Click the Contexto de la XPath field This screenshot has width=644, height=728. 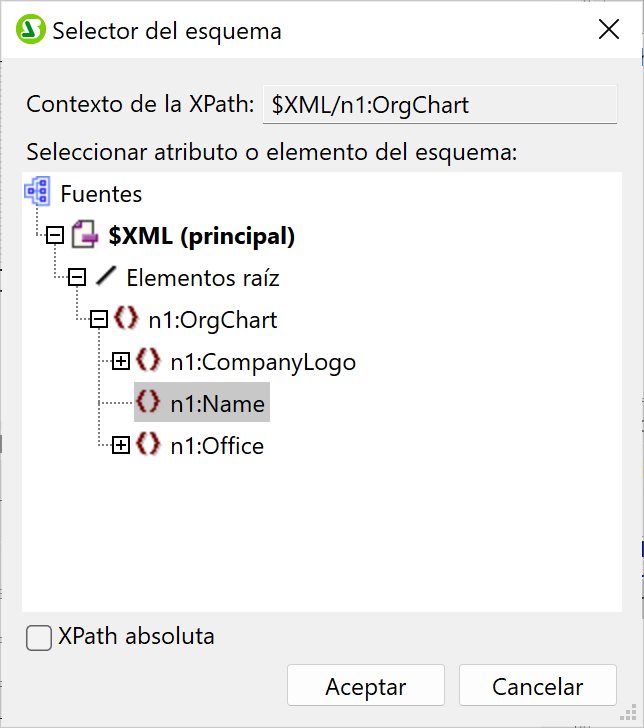click(439, 105)
